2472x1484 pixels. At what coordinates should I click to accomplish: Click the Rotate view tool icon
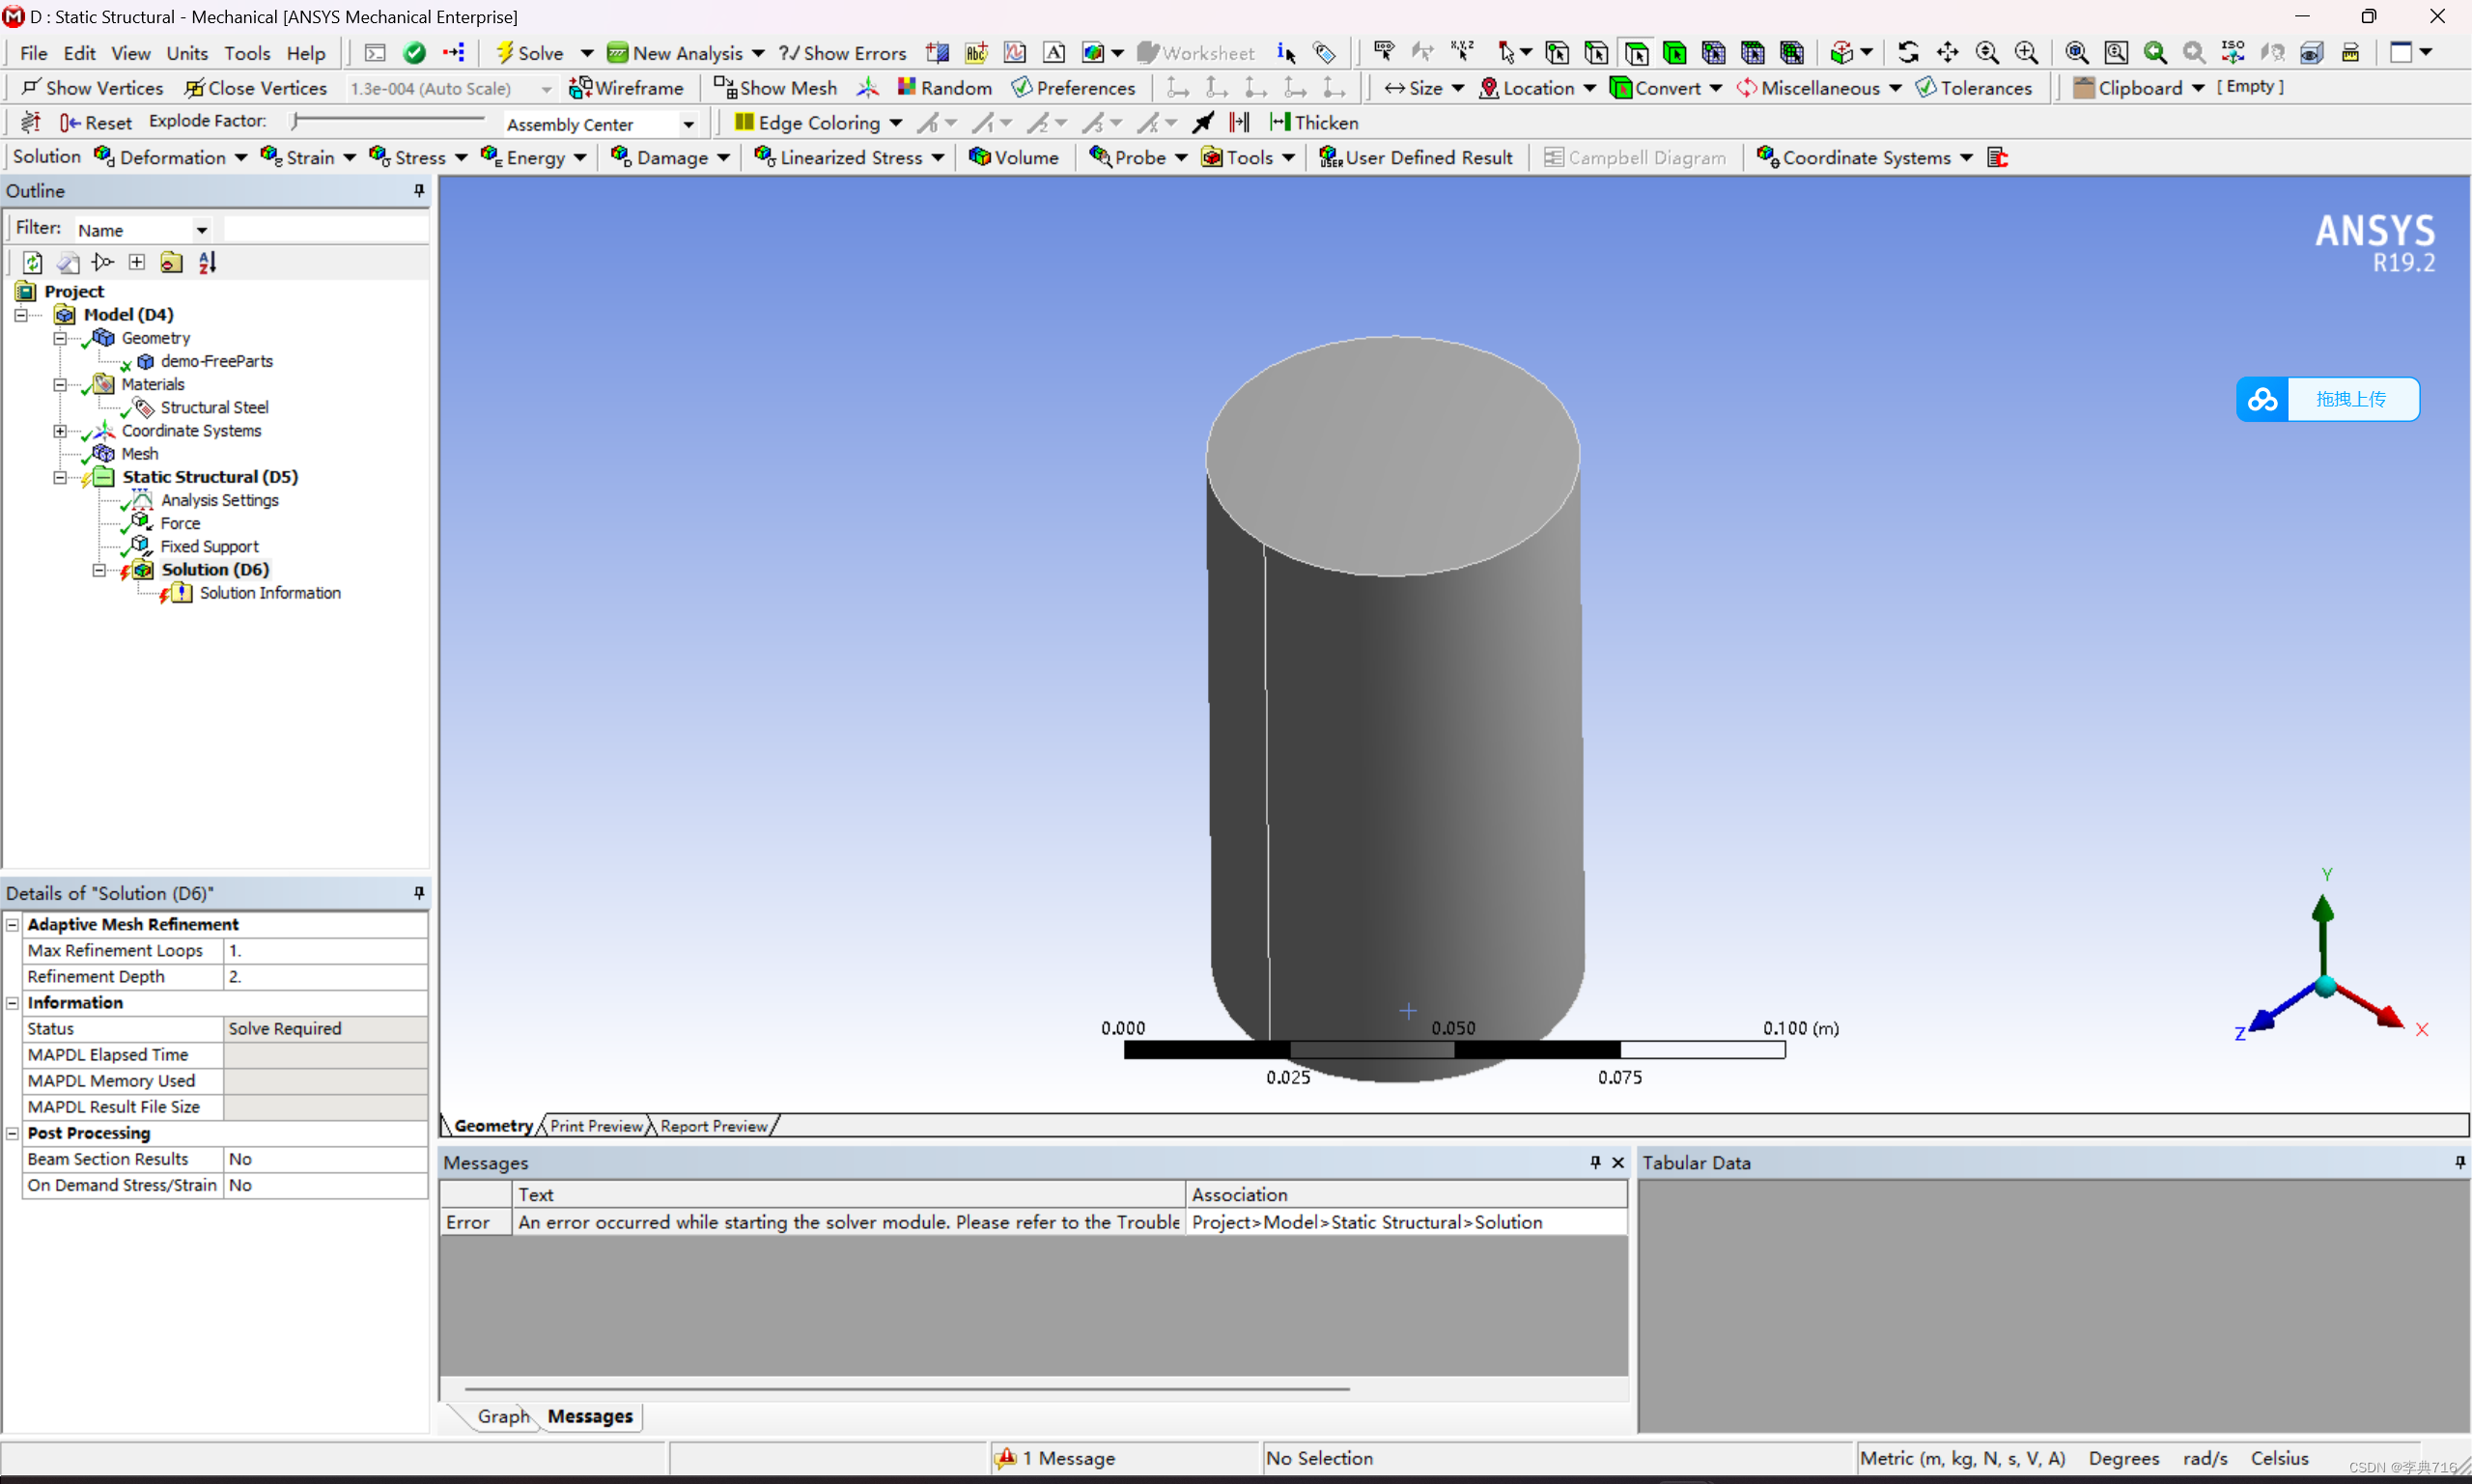[1908, 52]
